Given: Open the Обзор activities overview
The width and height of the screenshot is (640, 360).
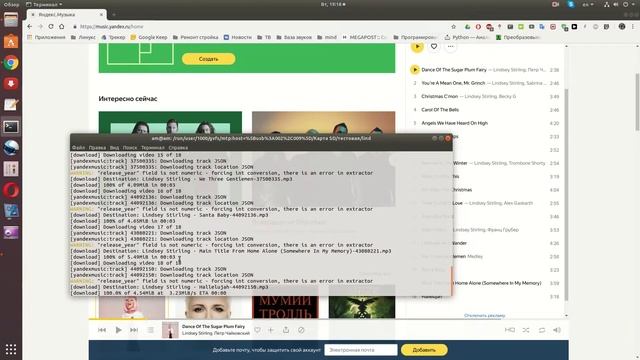Looking at the screenshot, I should [x=11, y=4].
